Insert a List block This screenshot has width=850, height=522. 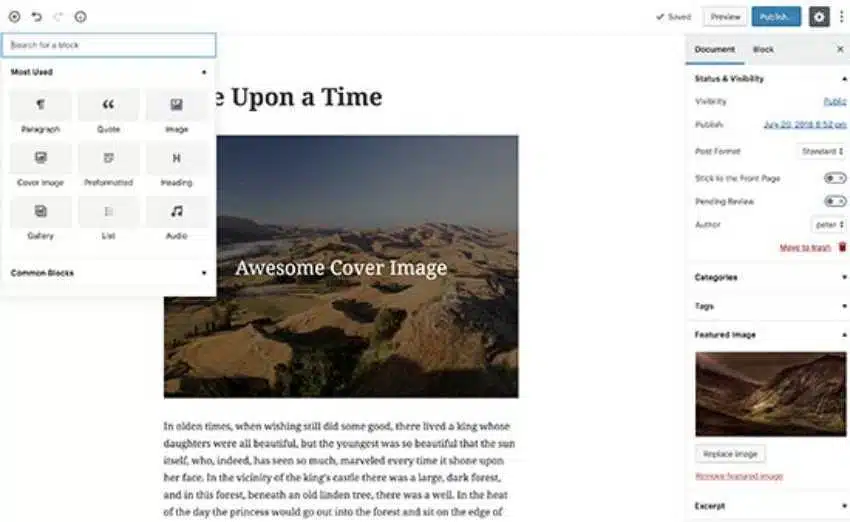tap(108, 220)
